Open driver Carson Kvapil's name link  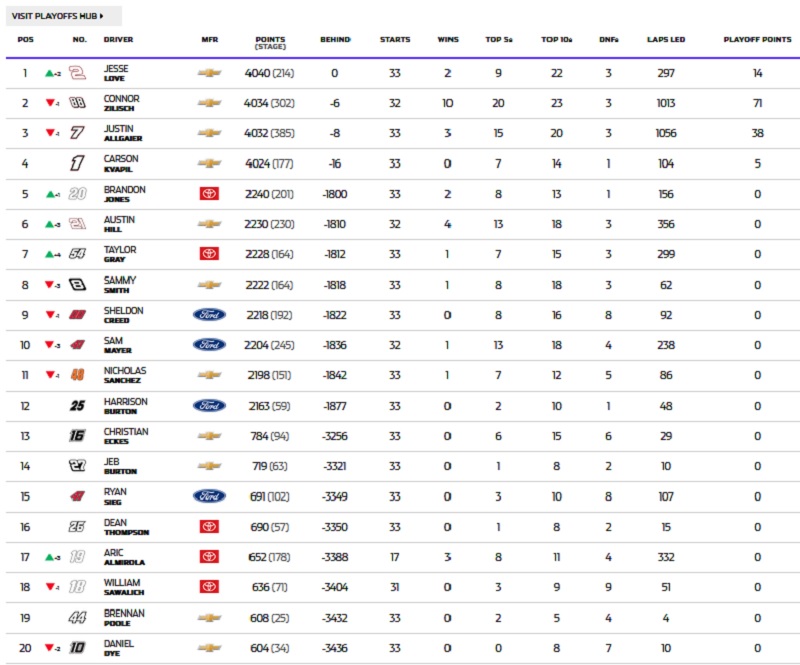point(121,163)
